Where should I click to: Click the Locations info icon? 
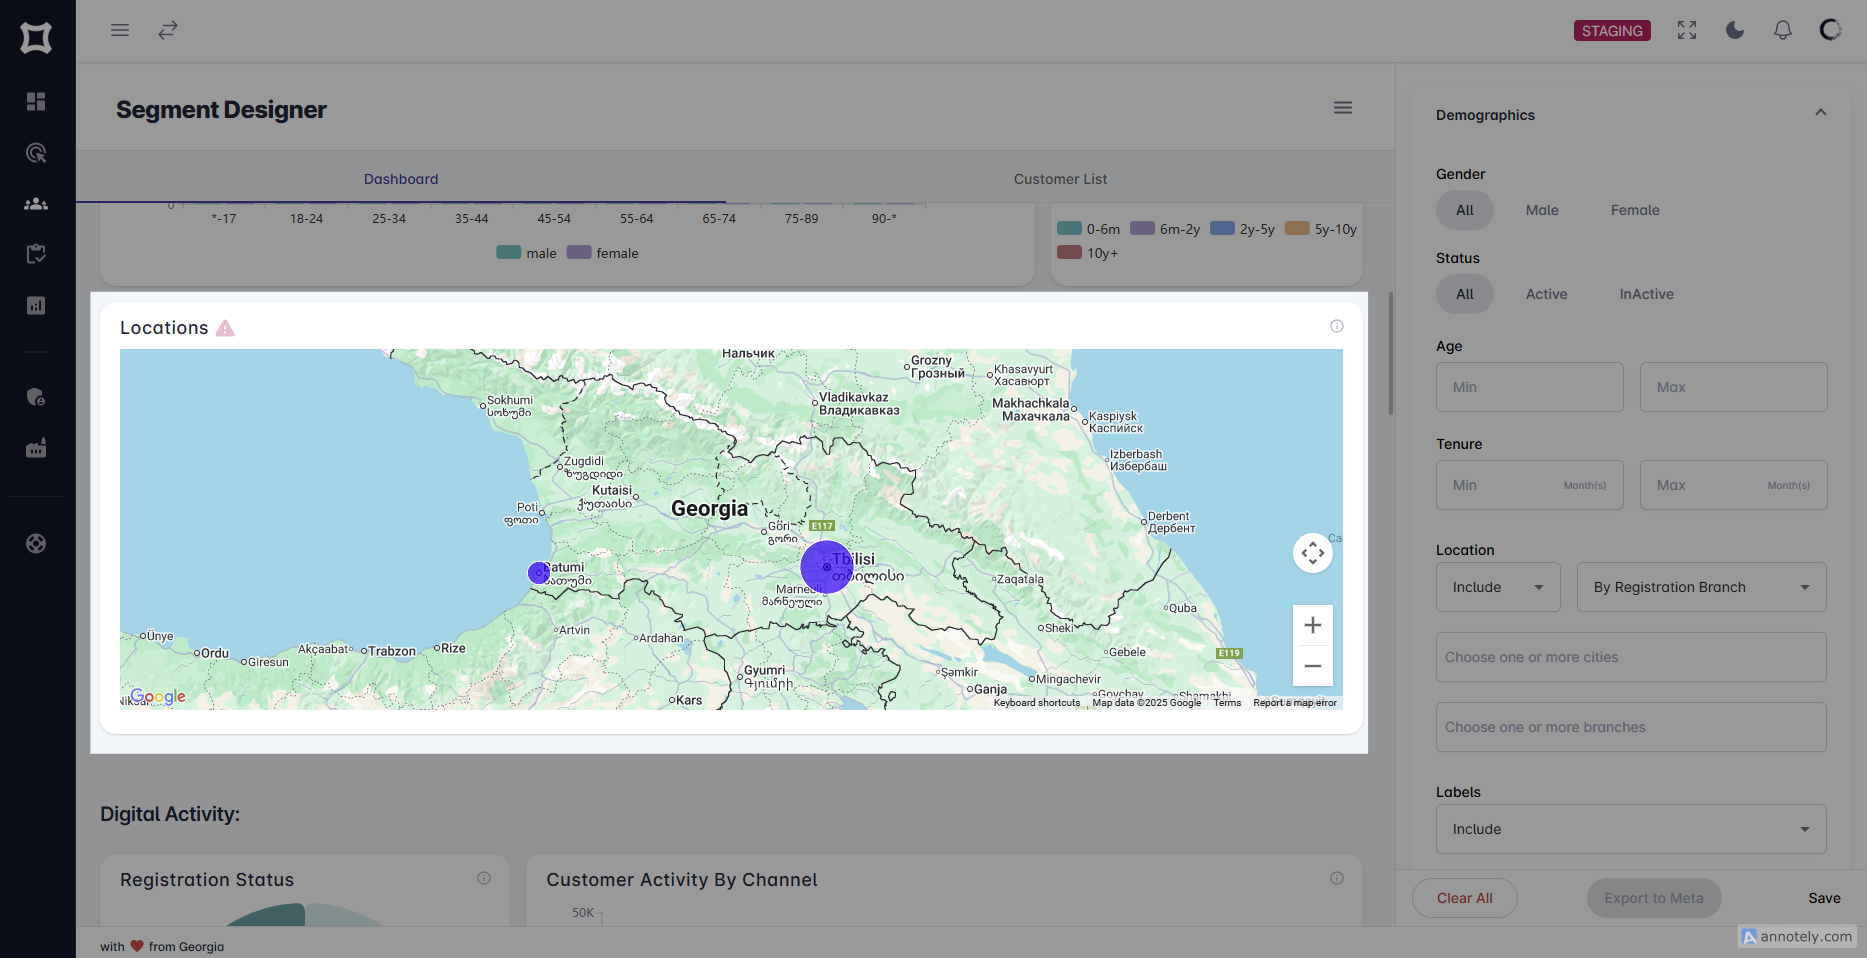[1337, 326]
